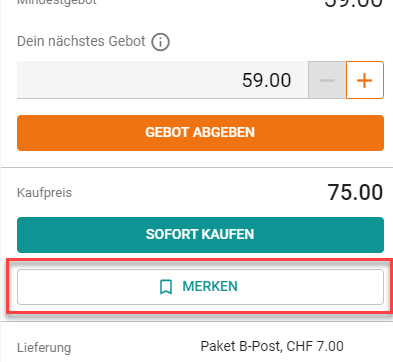Select the Lieferung label
The image size is (393, 362).
44,348
